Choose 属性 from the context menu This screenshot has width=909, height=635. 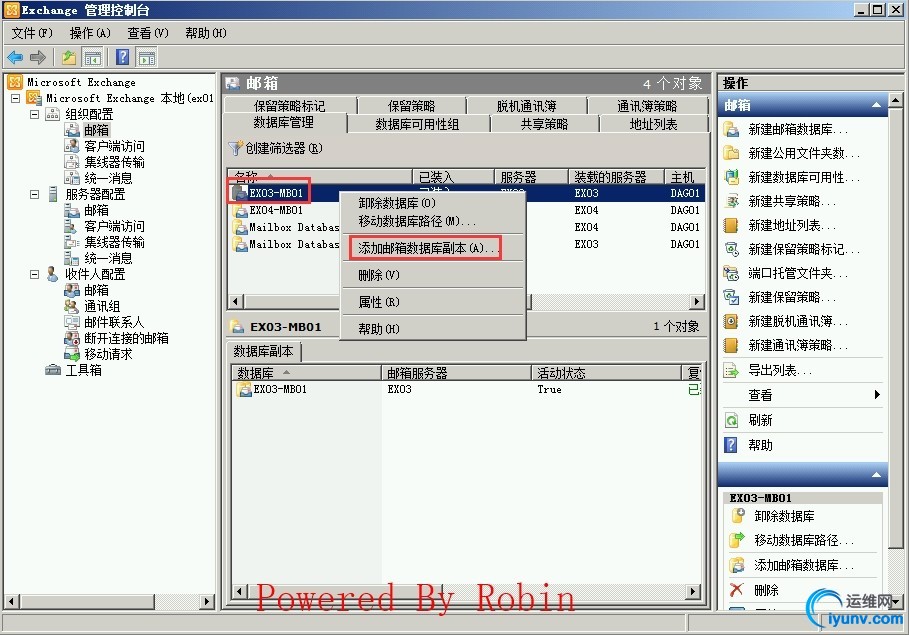[x=432, y=302]
